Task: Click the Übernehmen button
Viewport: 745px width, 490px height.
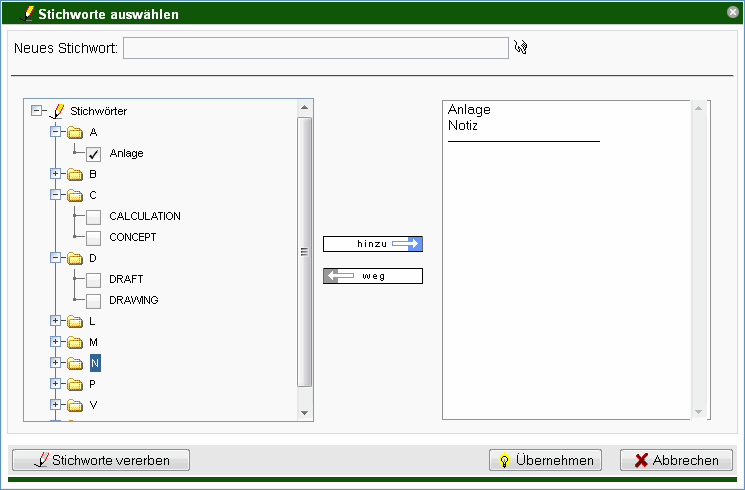Action: pos(545,460)
